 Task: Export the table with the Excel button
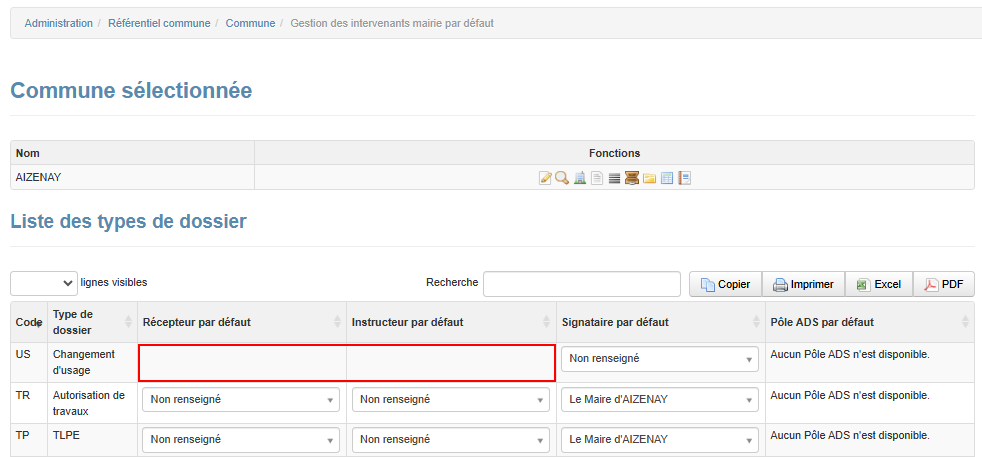(x=878, y=284)
